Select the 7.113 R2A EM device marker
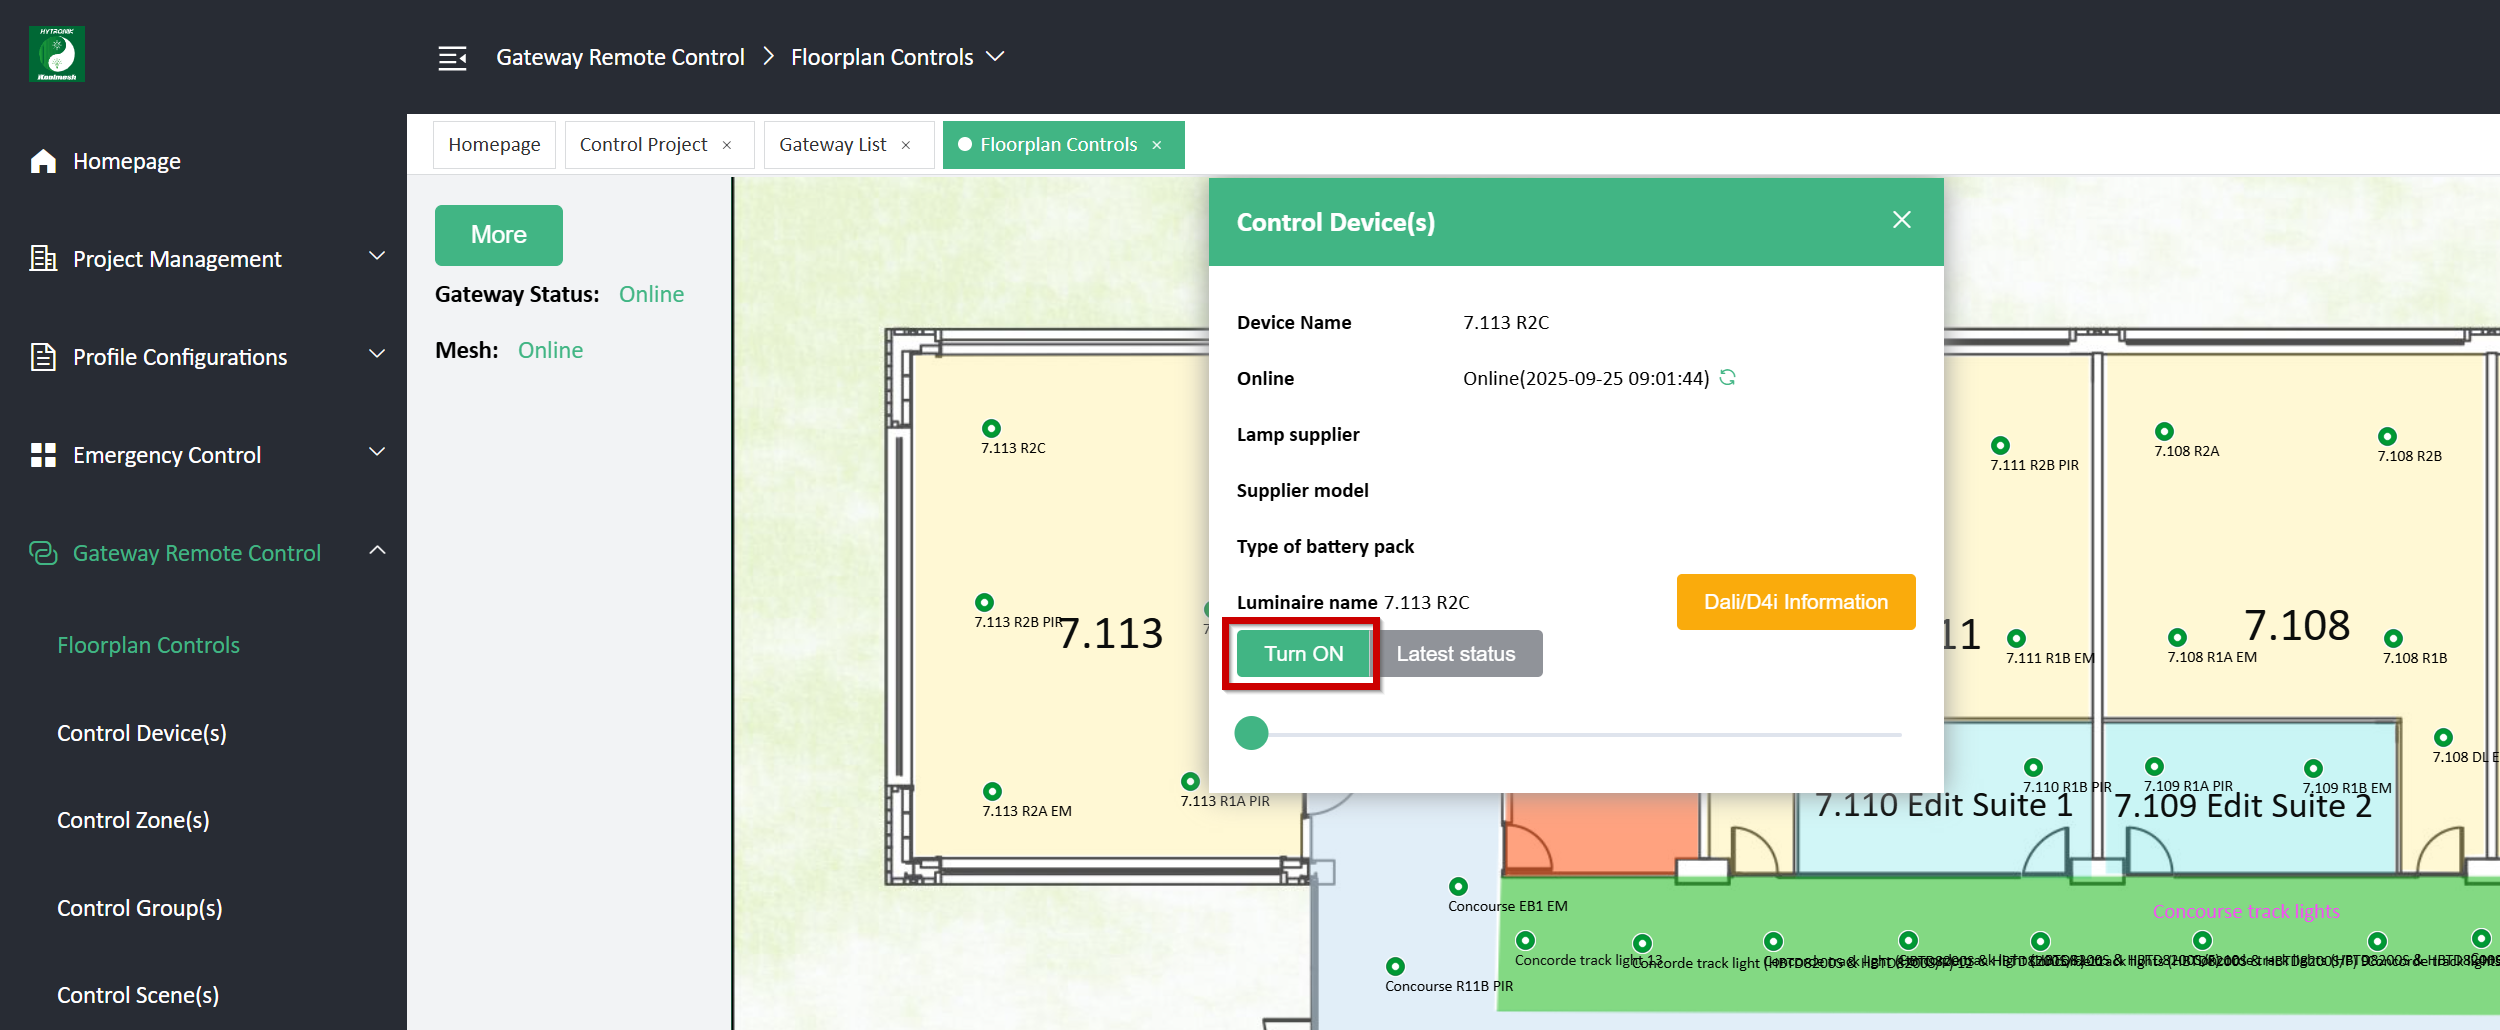The height and width of the screenshot is (1030, 2500). [x=992, y=792]
